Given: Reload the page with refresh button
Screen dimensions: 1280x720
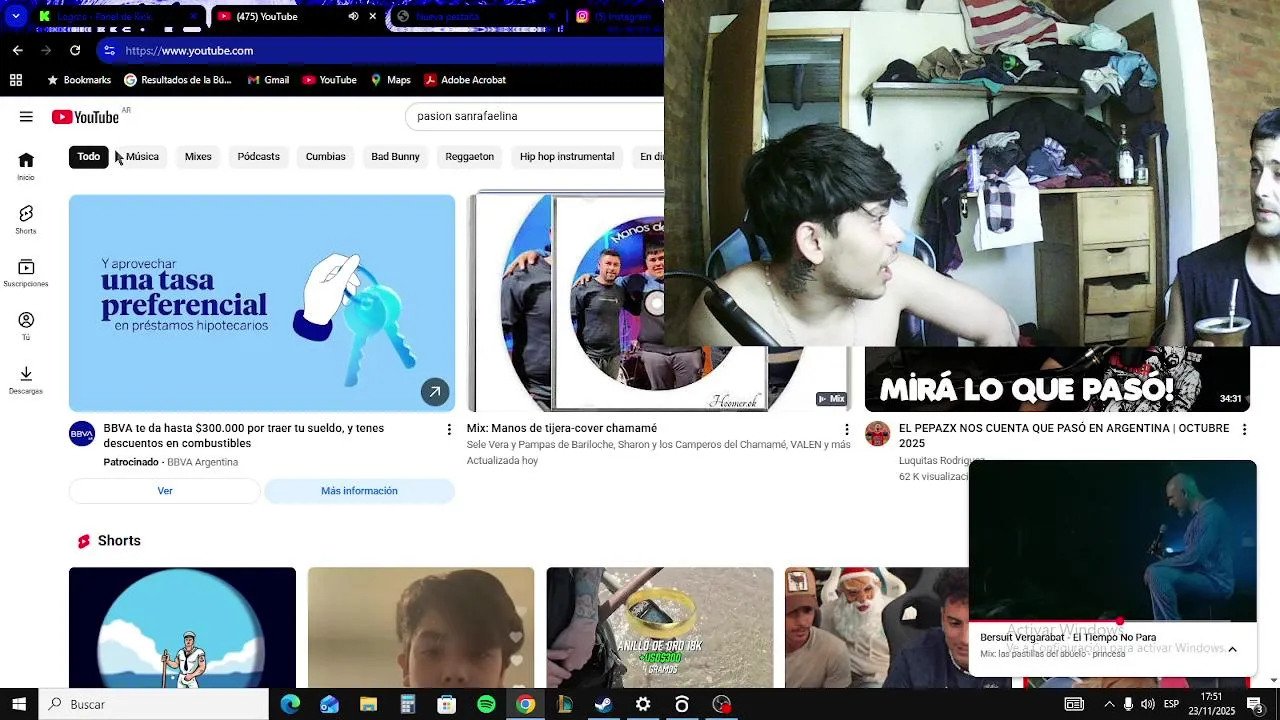Looking at the screenshot, I should pyautogui.click(x=75, y=50).
